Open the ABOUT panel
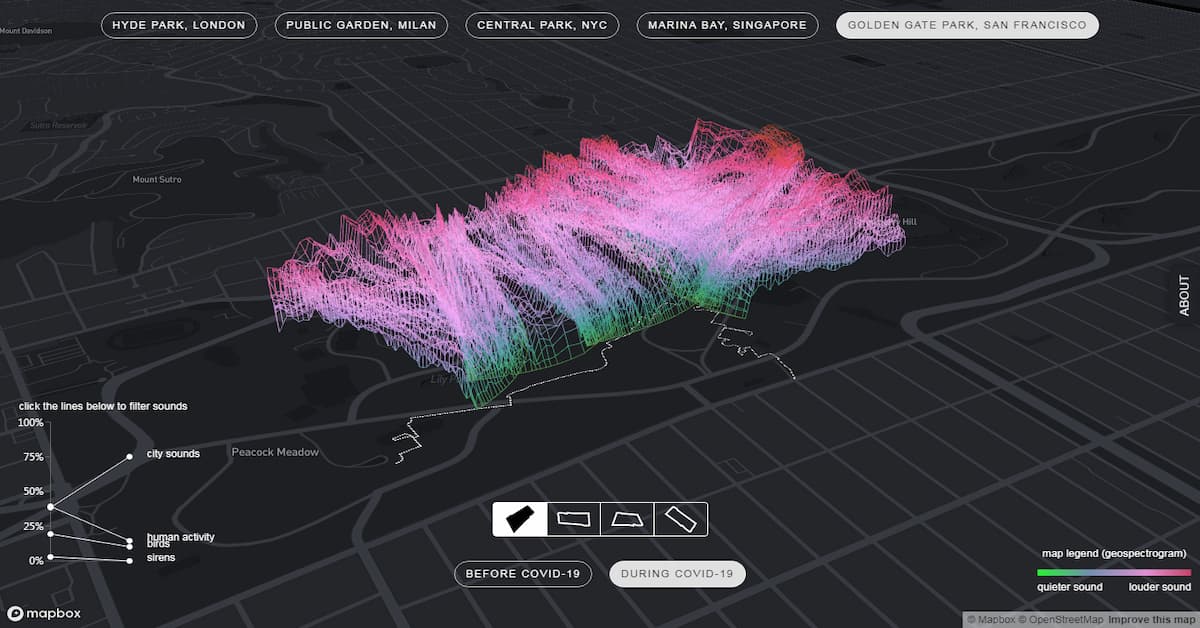The width and height of the screenshot is (1200, 628). [1183, 293]
